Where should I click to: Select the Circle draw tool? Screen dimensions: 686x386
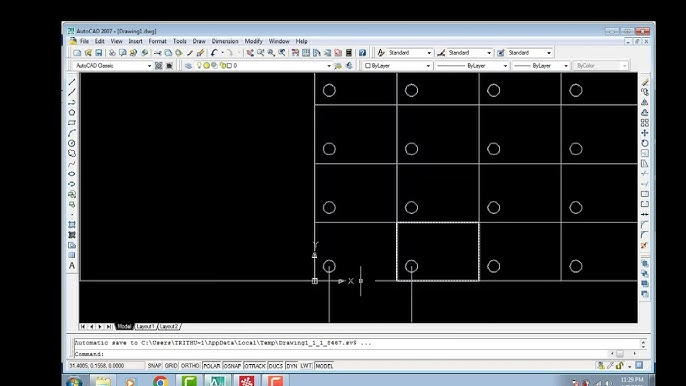[x=72, y=143]
